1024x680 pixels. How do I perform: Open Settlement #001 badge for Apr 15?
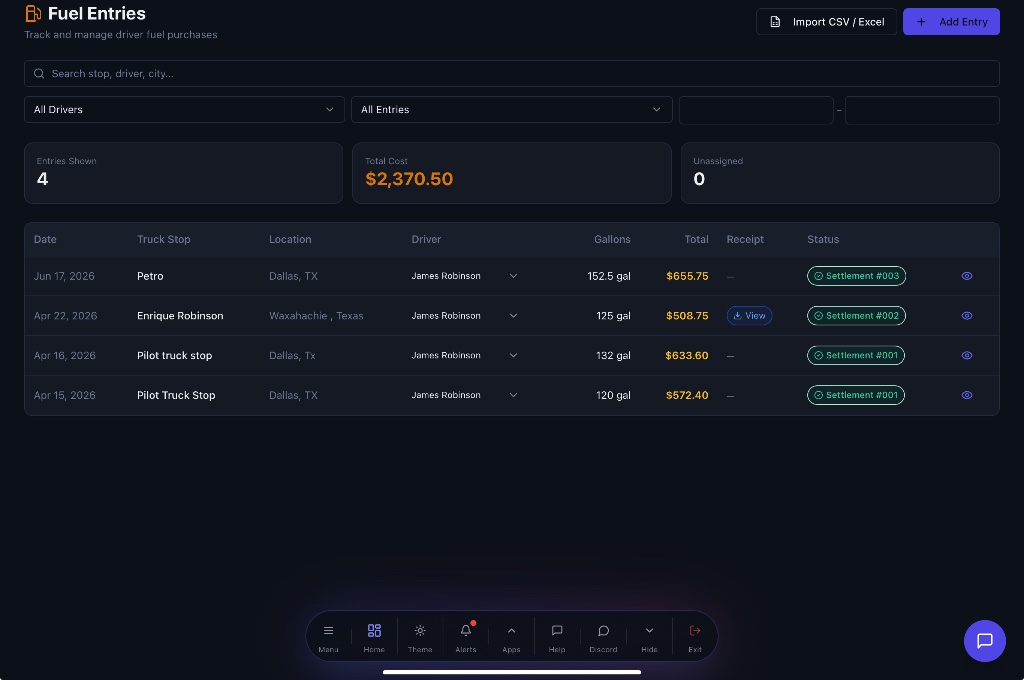click(x=856, y=395)
